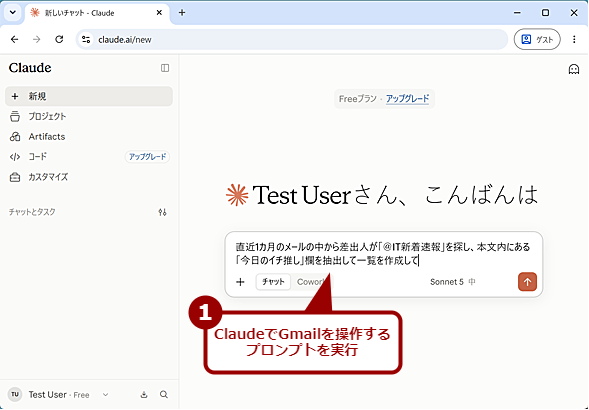Viewport: 589px width, 410px height.
Task: Click the plus attachment icon in prompt box
Action: [x=240, y=282]
